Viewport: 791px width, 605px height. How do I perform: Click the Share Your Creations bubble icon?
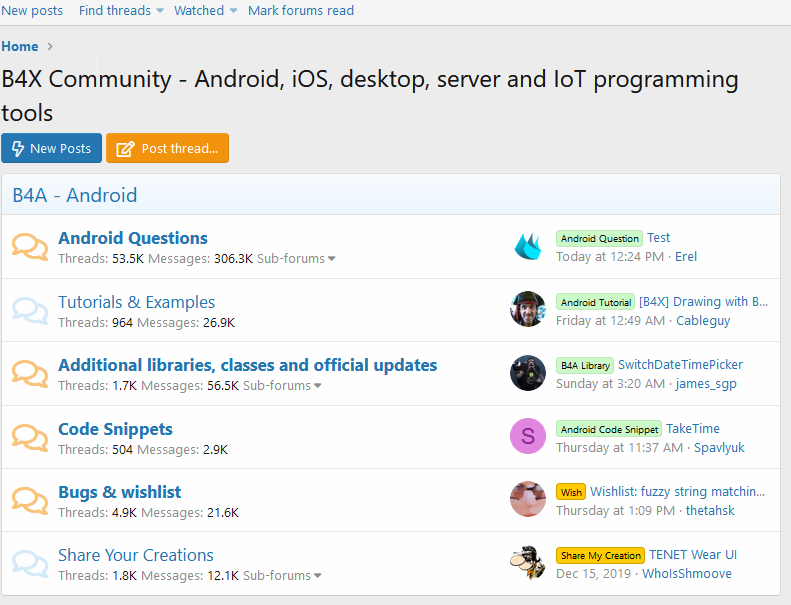[30, 563]
